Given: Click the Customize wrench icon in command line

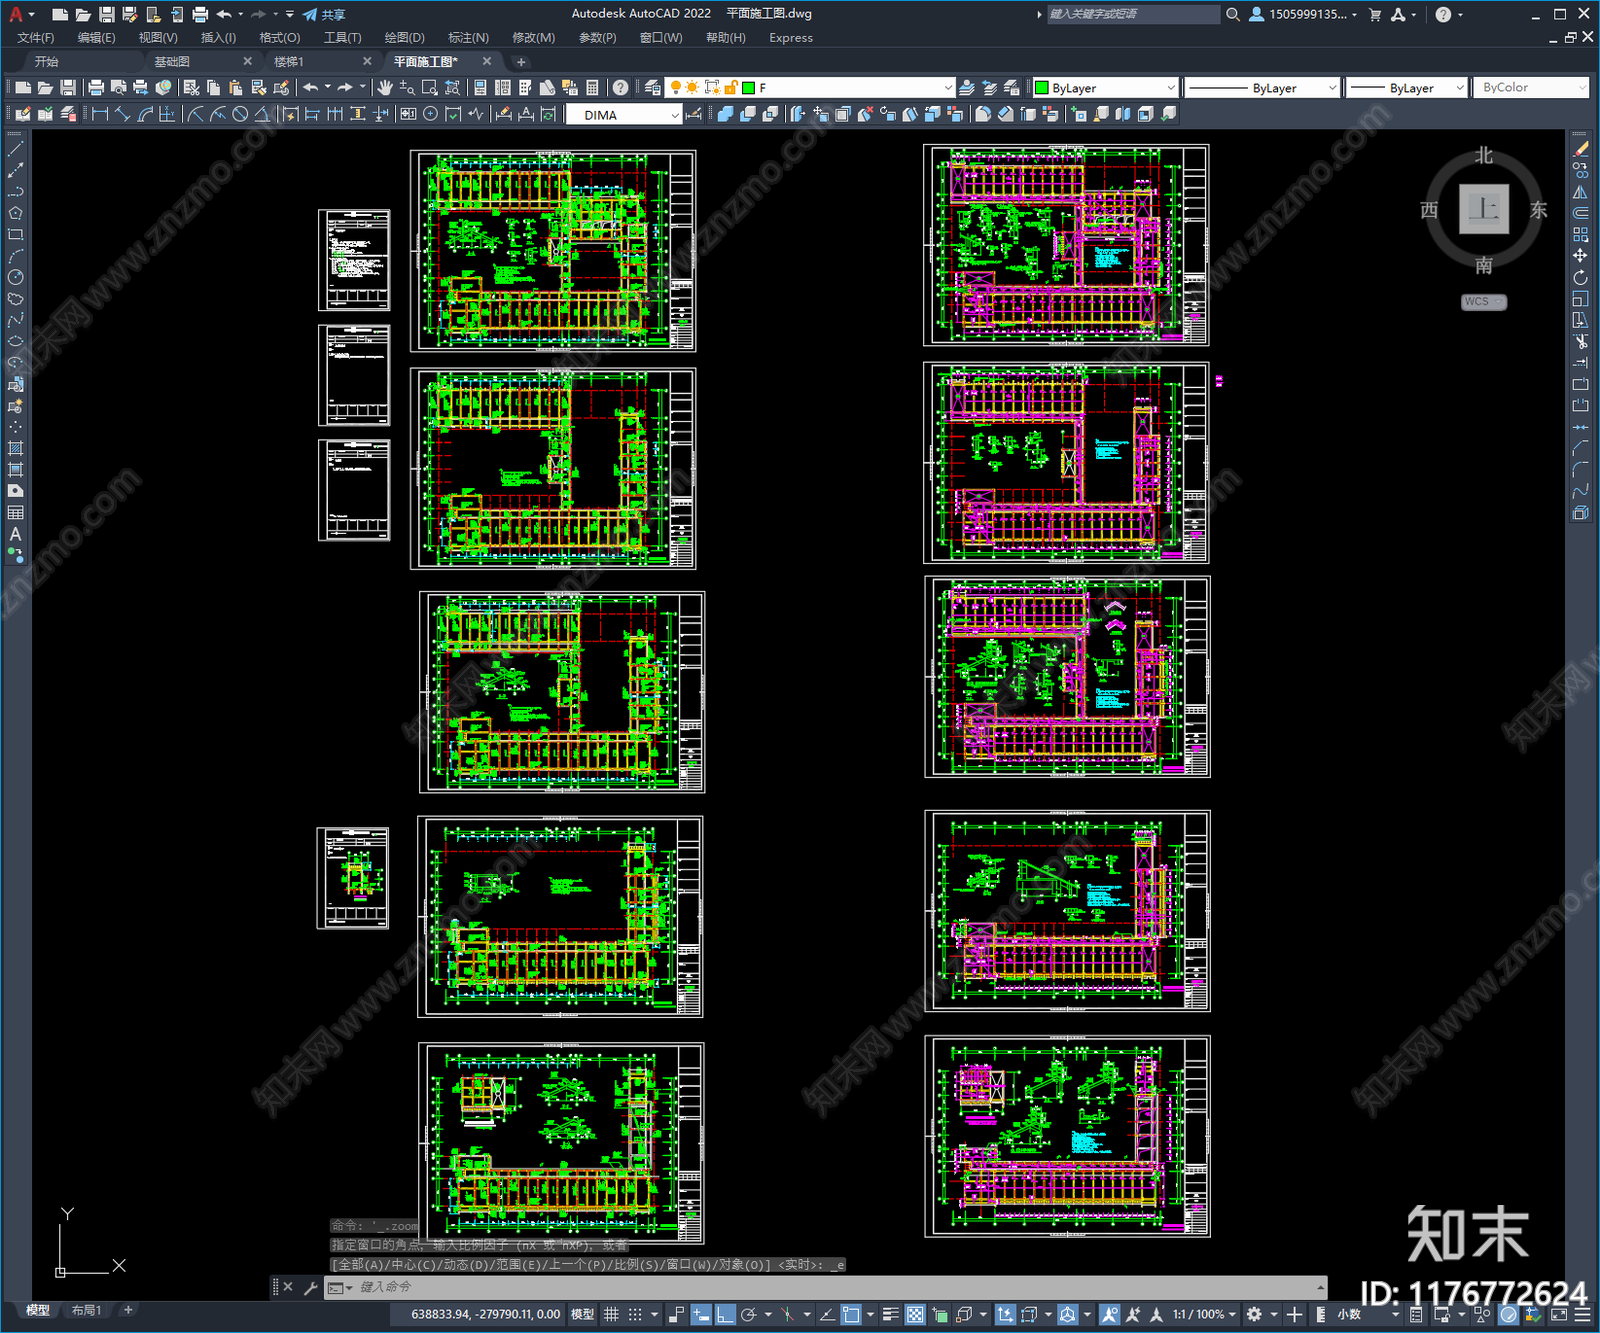Looking at the screenshot, I should [x=310, y=1287].
